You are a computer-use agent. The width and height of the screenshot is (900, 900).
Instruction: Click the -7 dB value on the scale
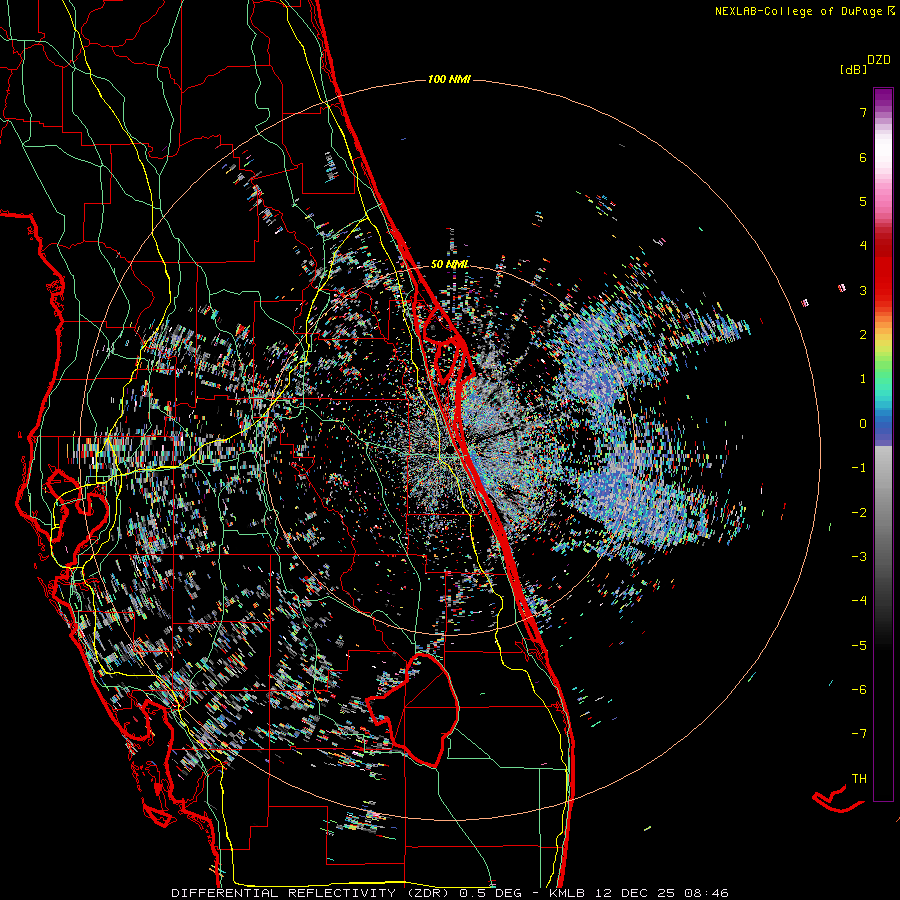coord(859,734)
